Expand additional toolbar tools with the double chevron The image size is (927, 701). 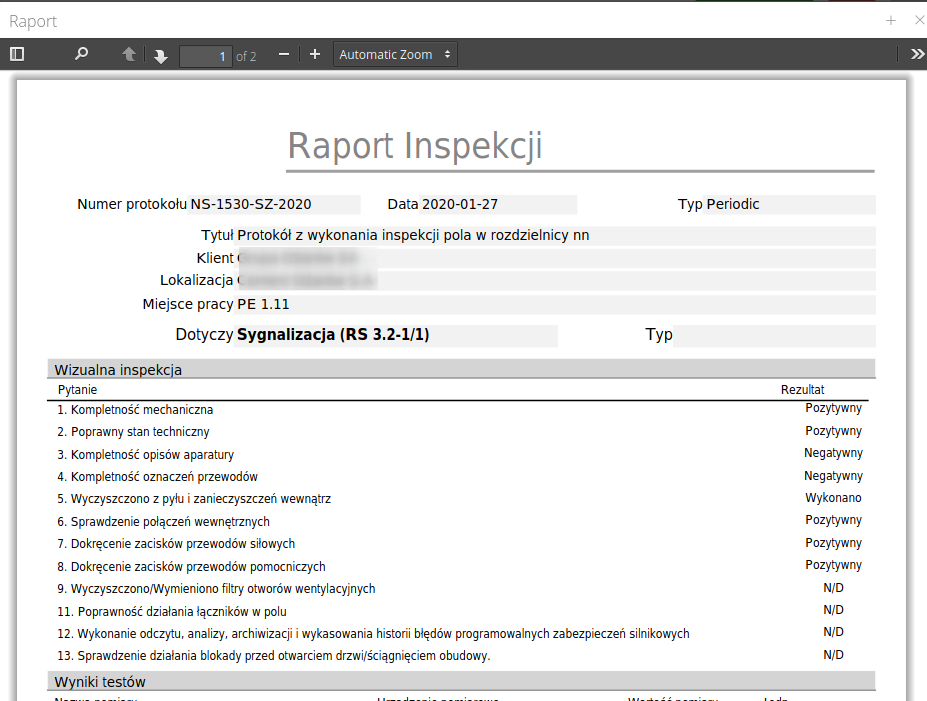(917, 54)
